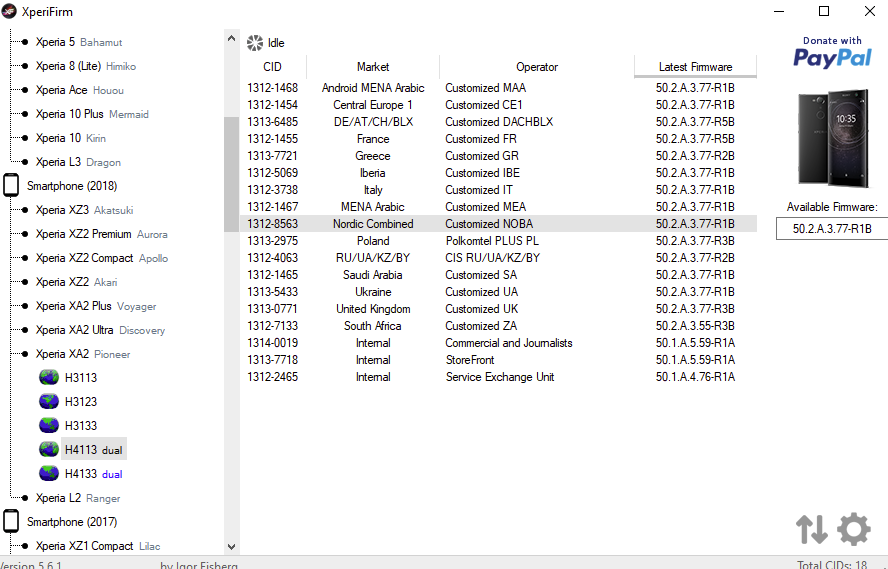Sort by the CID column header
This screenshot has width=888, height=569.
click(272, 67)
